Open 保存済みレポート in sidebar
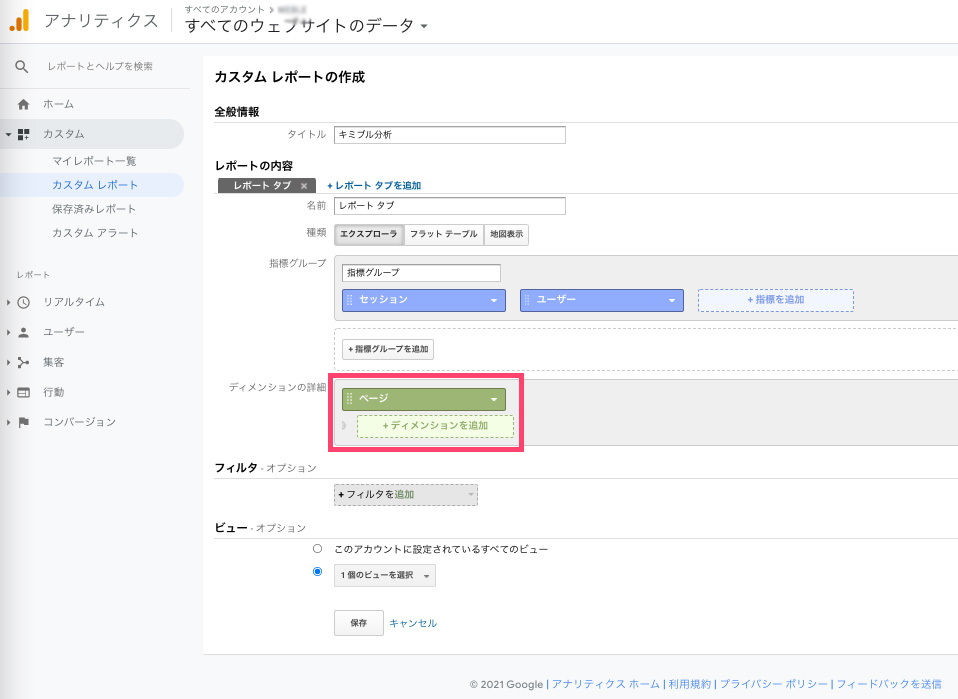This screenshot has width=958, height=699. point(94,209)
